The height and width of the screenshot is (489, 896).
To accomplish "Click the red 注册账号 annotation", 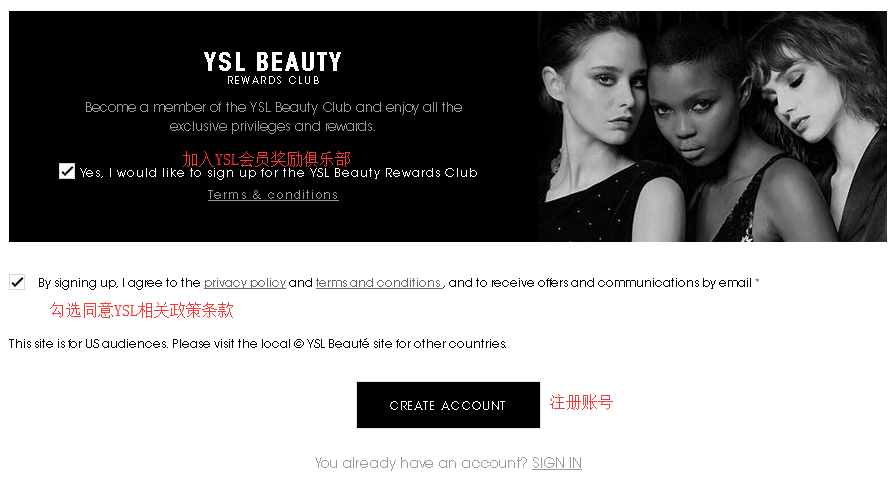I will [x=581, y=403].
